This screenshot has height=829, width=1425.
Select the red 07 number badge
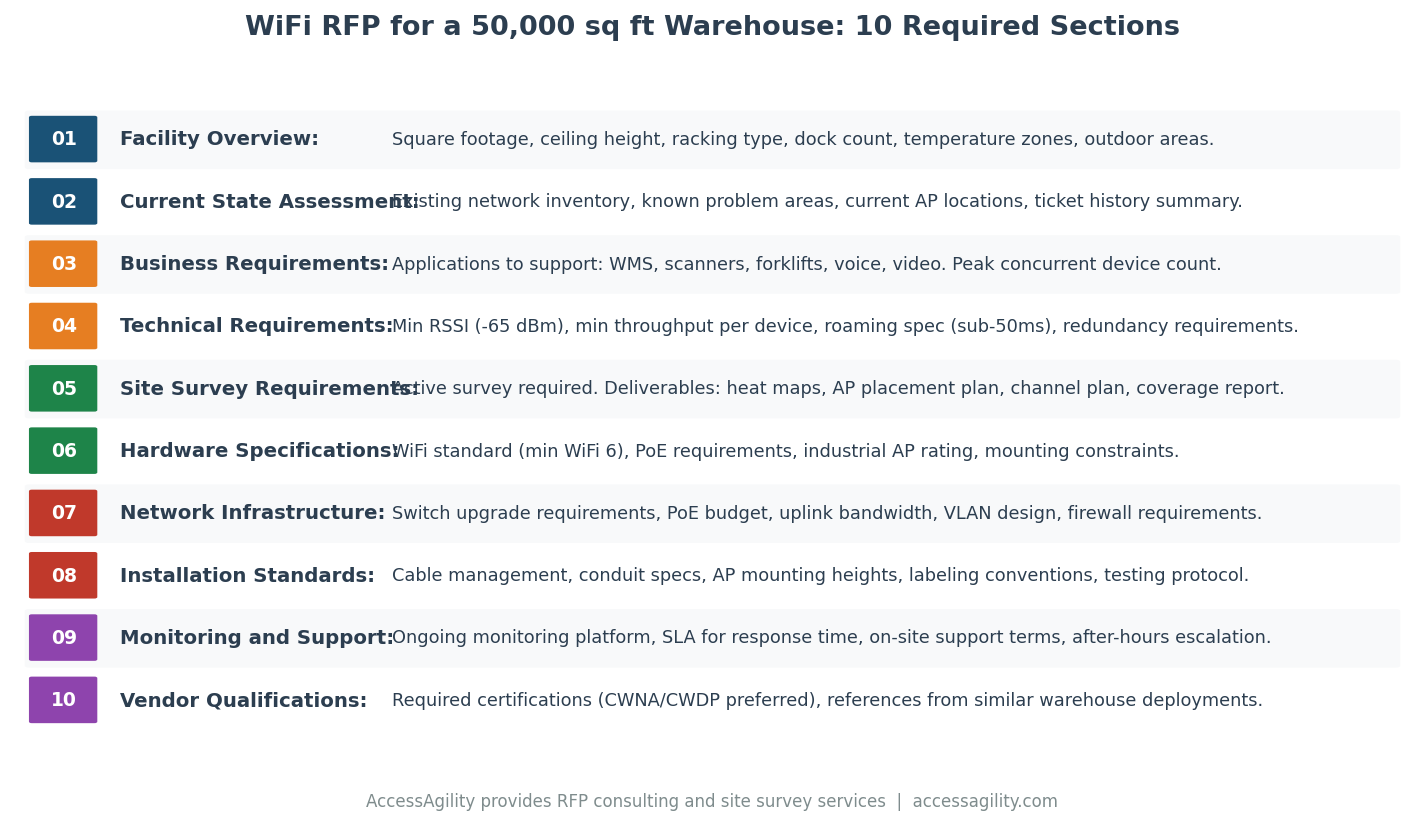63,513
